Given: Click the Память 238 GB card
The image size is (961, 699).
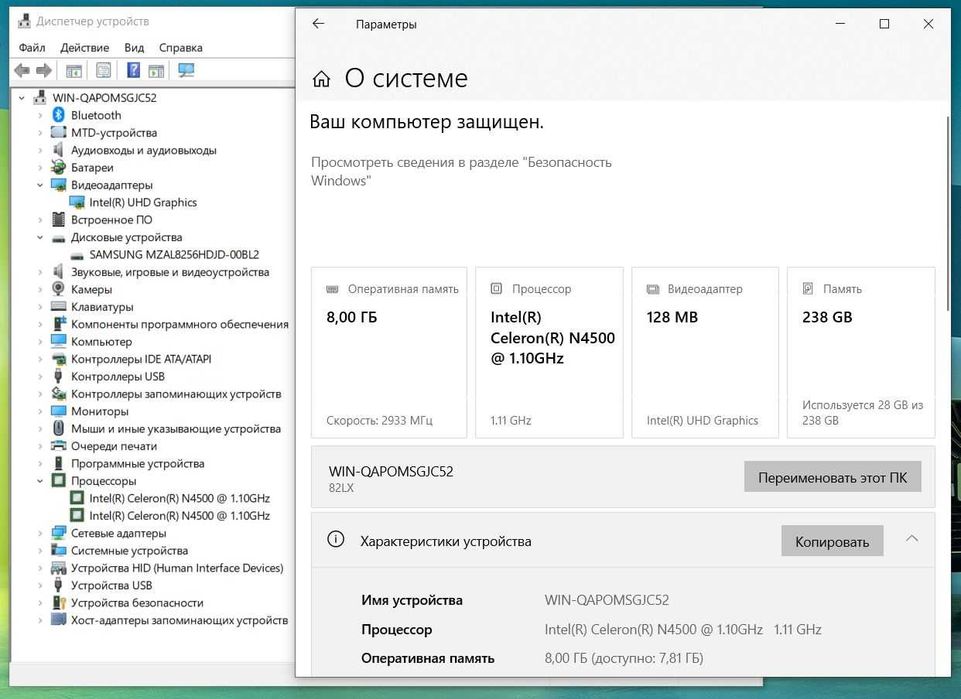Looking at the screenshot, I should pyautogui.click(x=861, y=352).
